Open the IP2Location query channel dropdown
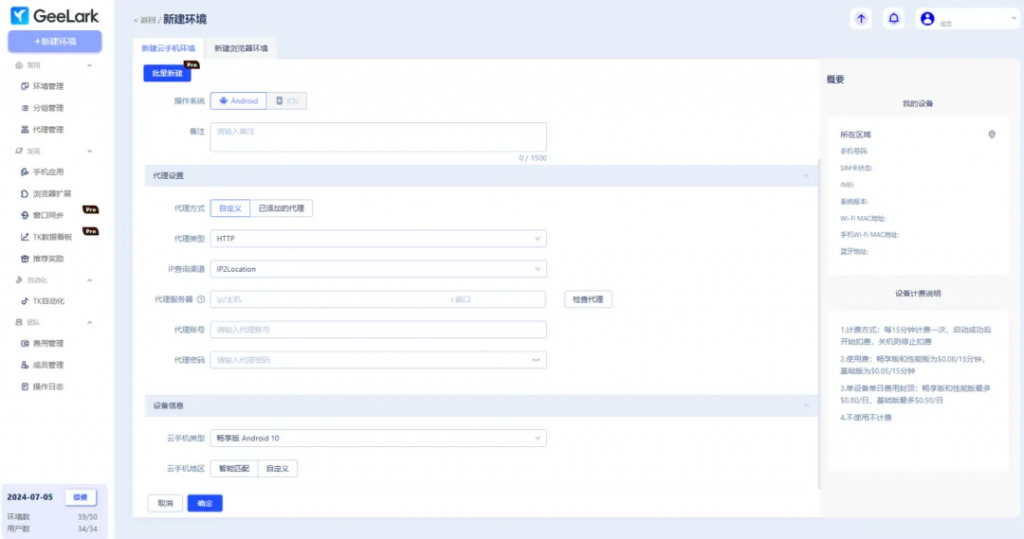This screenshot has height=539, width=1024. point(378,269)
